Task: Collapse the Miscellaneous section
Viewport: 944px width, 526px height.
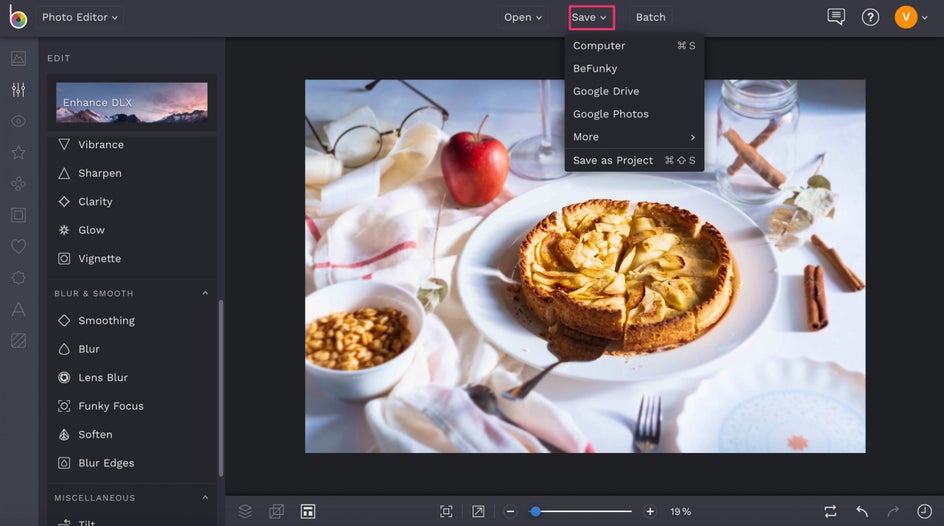Action: pos(205,498)
